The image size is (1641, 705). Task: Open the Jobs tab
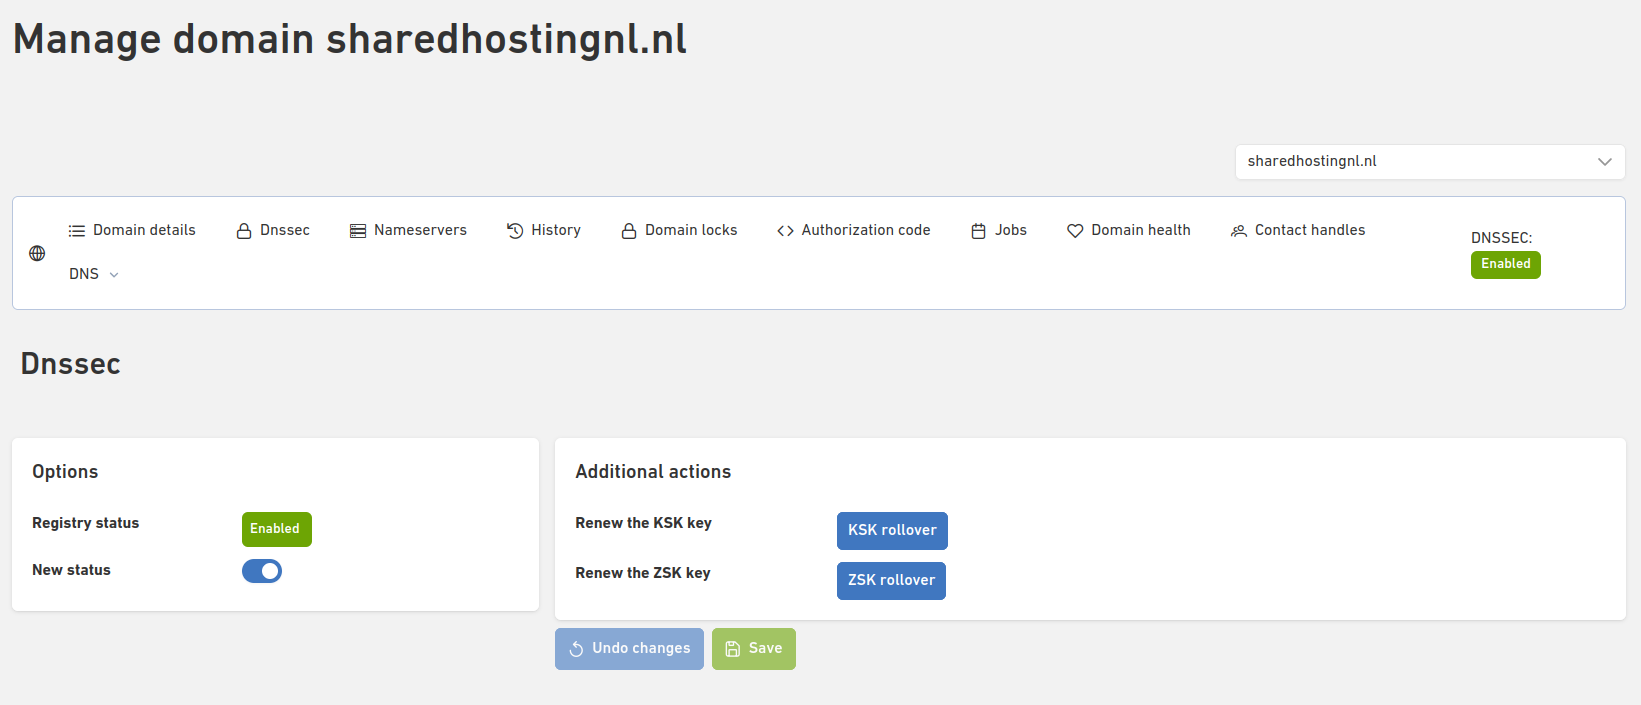[999, 230]
